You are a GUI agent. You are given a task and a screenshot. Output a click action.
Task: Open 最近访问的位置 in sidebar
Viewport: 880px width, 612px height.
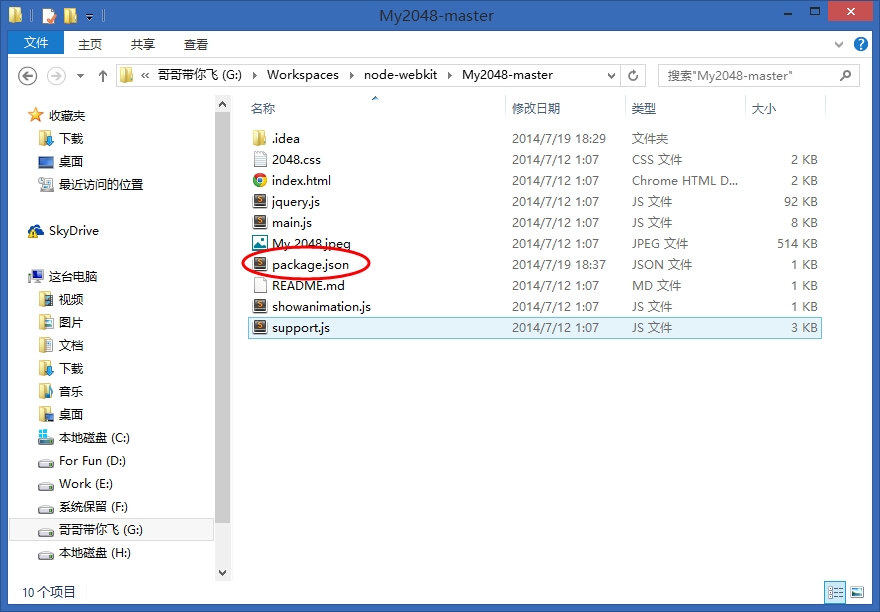[101, 185]
